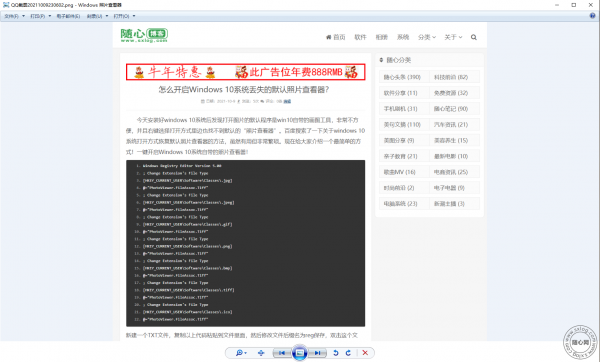Maximize the Photo Viewer window
This screenshot has width=600, height=362.
[574, 5]
